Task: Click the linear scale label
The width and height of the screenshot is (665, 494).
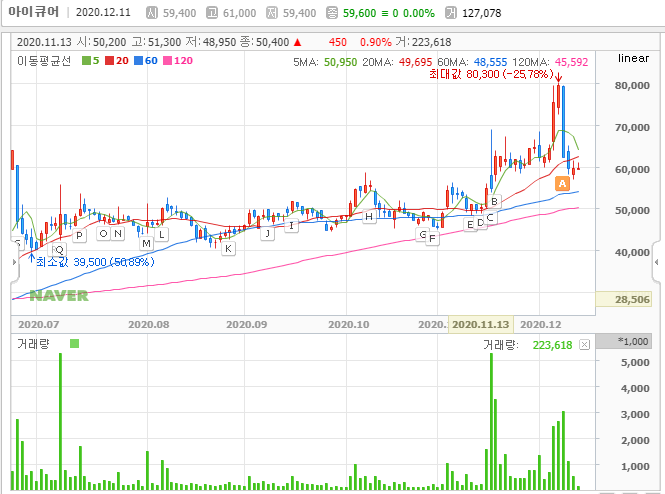Action: tap(633, 58)
